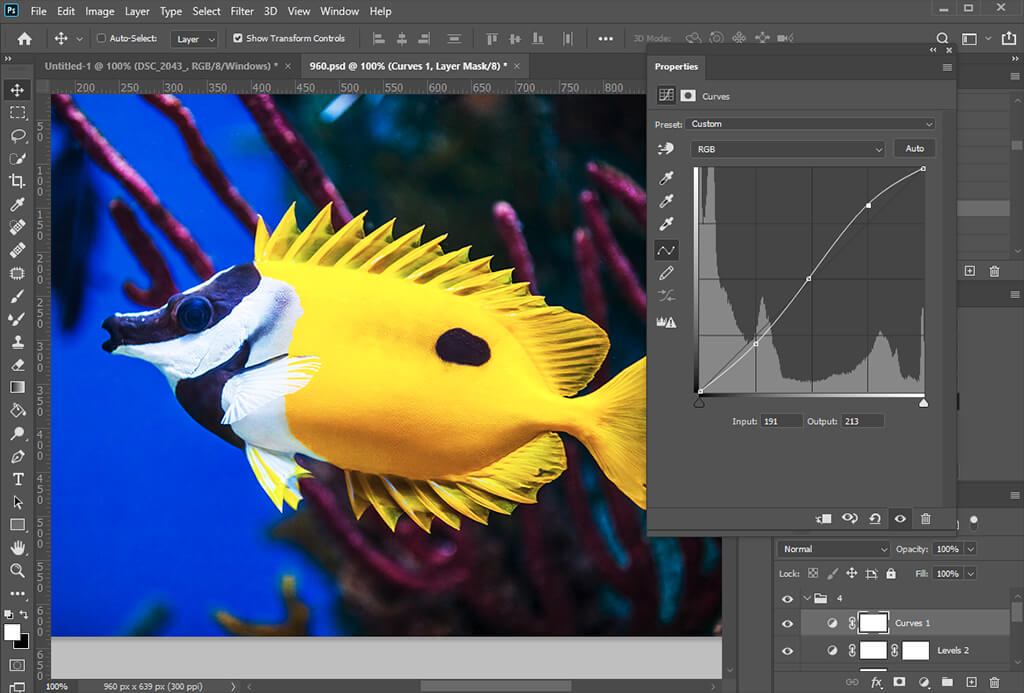Open the Window menu
This screenshot has width=1024, height=693.
339,11
